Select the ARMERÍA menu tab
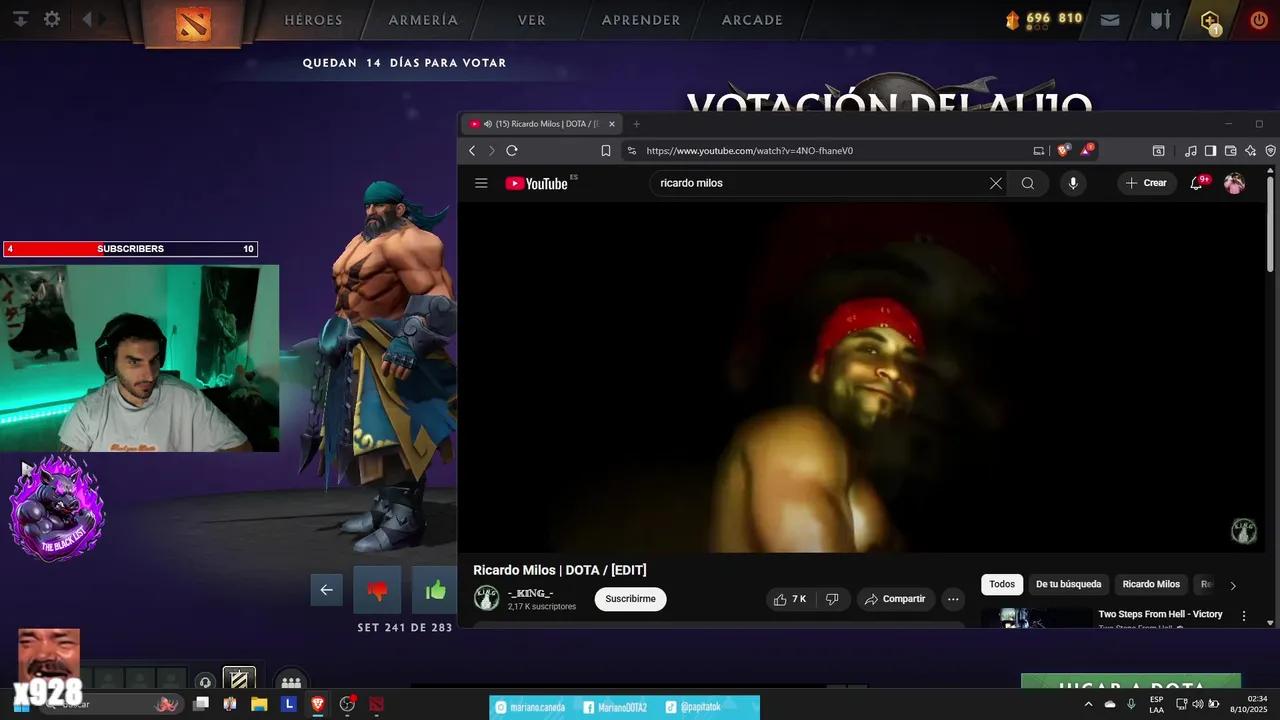Viewport: 1280px width, 720px height. click(423, 20)
